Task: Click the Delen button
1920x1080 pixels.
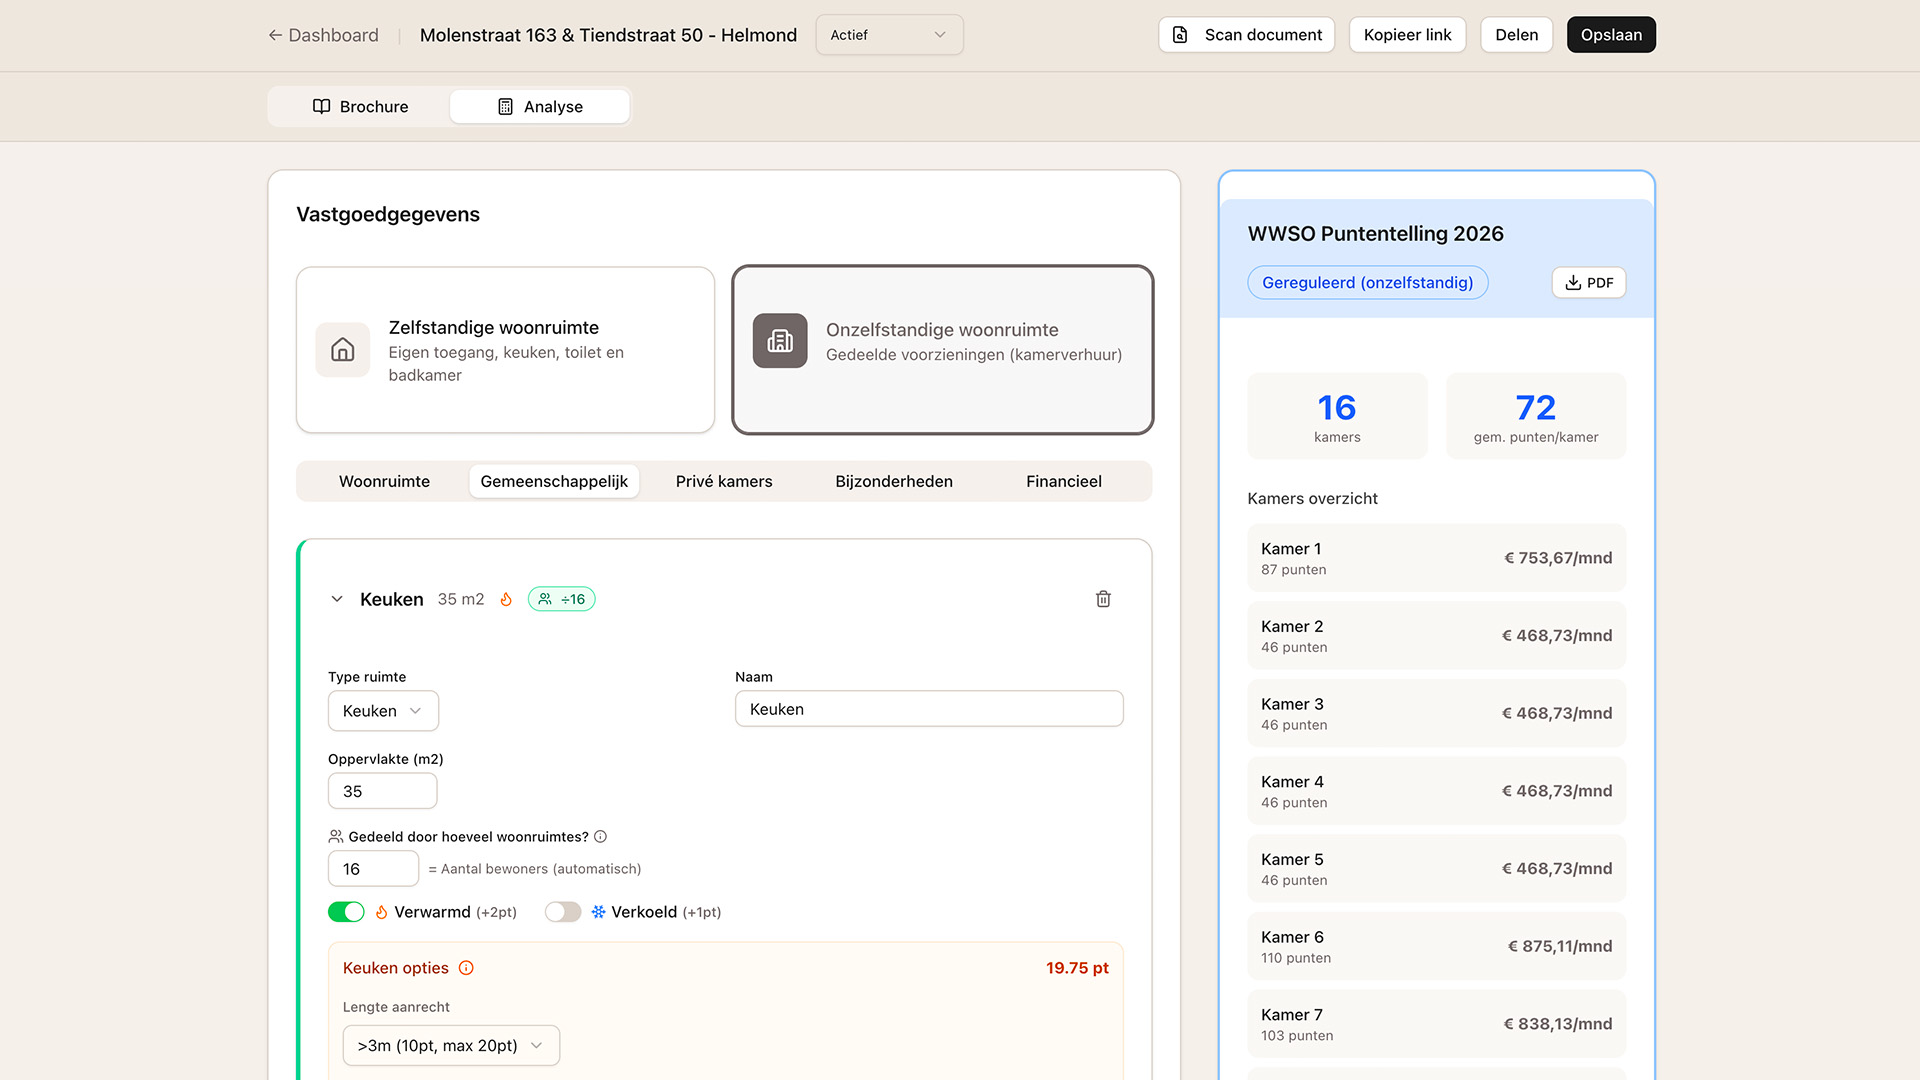Action: coord(1516,35)
